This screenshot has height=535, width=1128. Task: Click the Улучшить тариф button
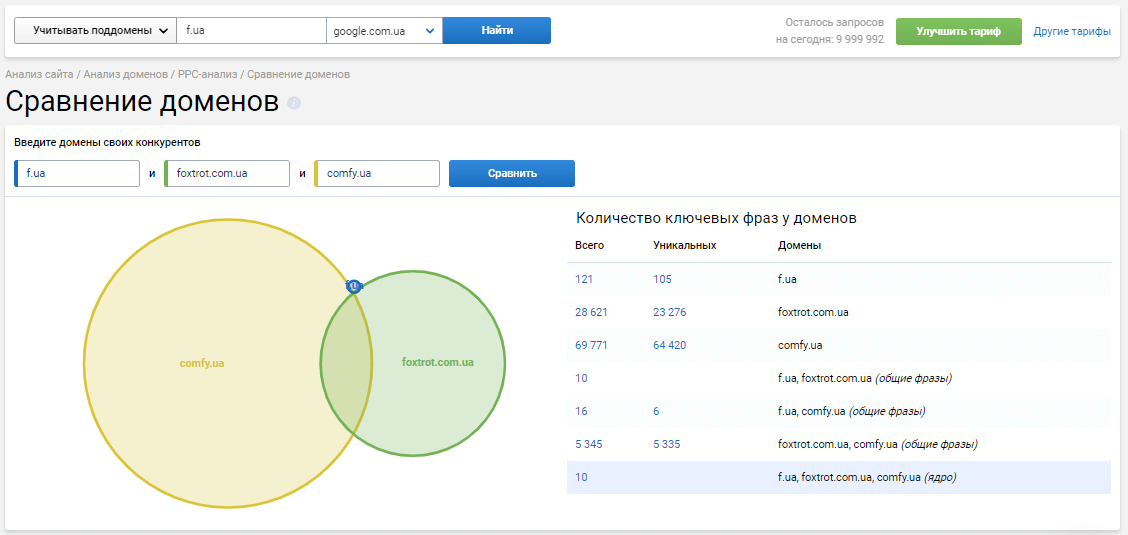click(x=958, y=32)
